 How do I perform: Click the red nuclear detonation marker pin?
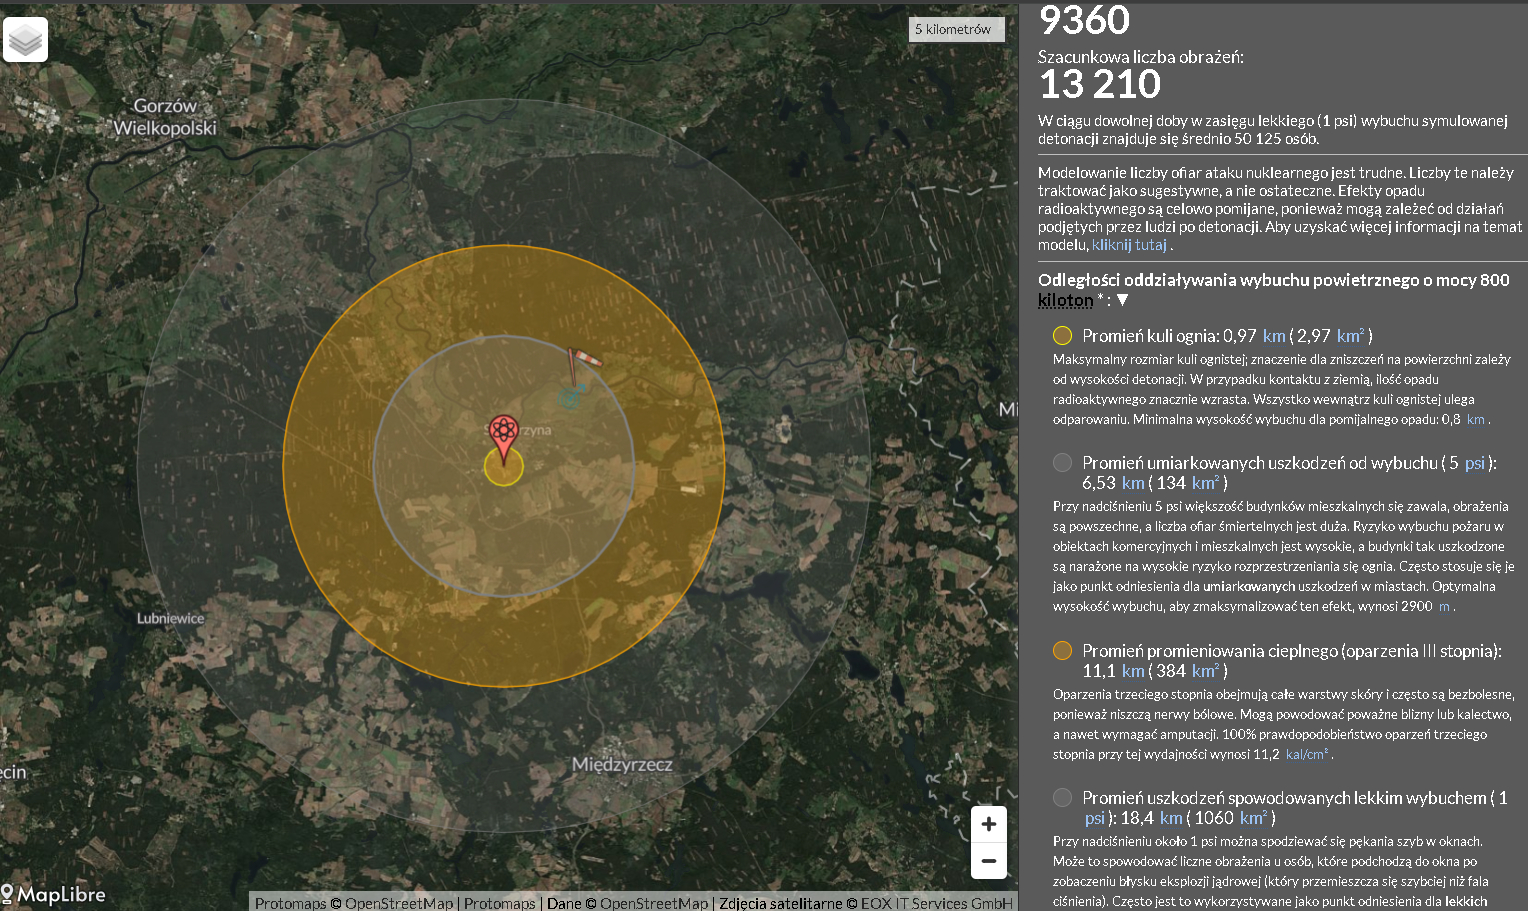[504, 436]
